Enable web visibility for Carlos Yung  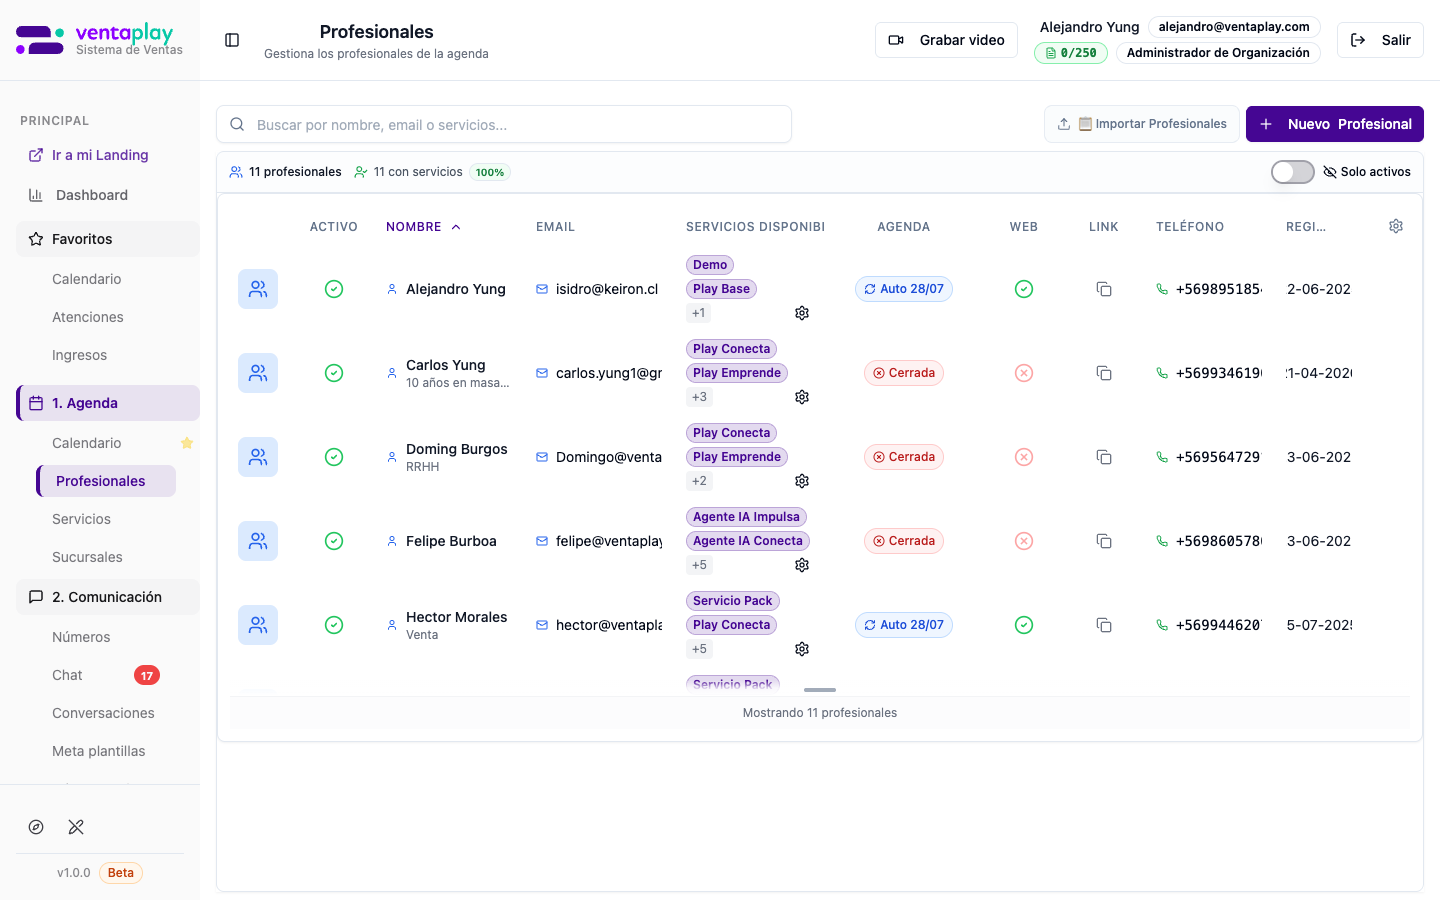[1023, 373]
